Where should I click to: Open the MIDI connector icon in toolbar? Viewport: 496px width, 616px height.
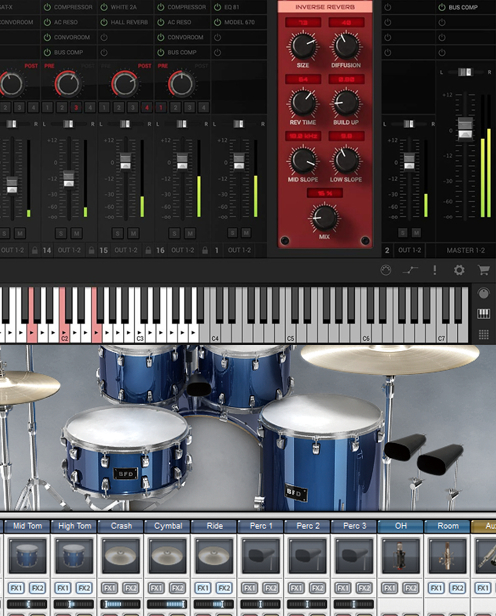[386, 270]
